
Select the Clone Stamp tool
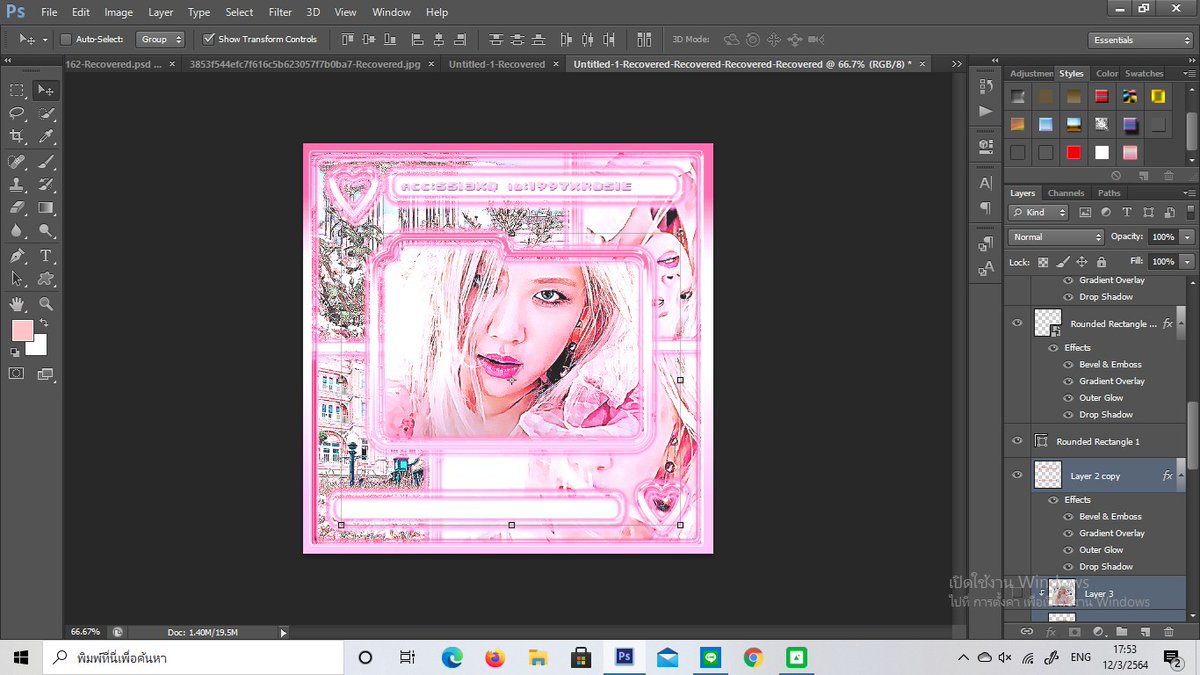(x=17, y=185)
